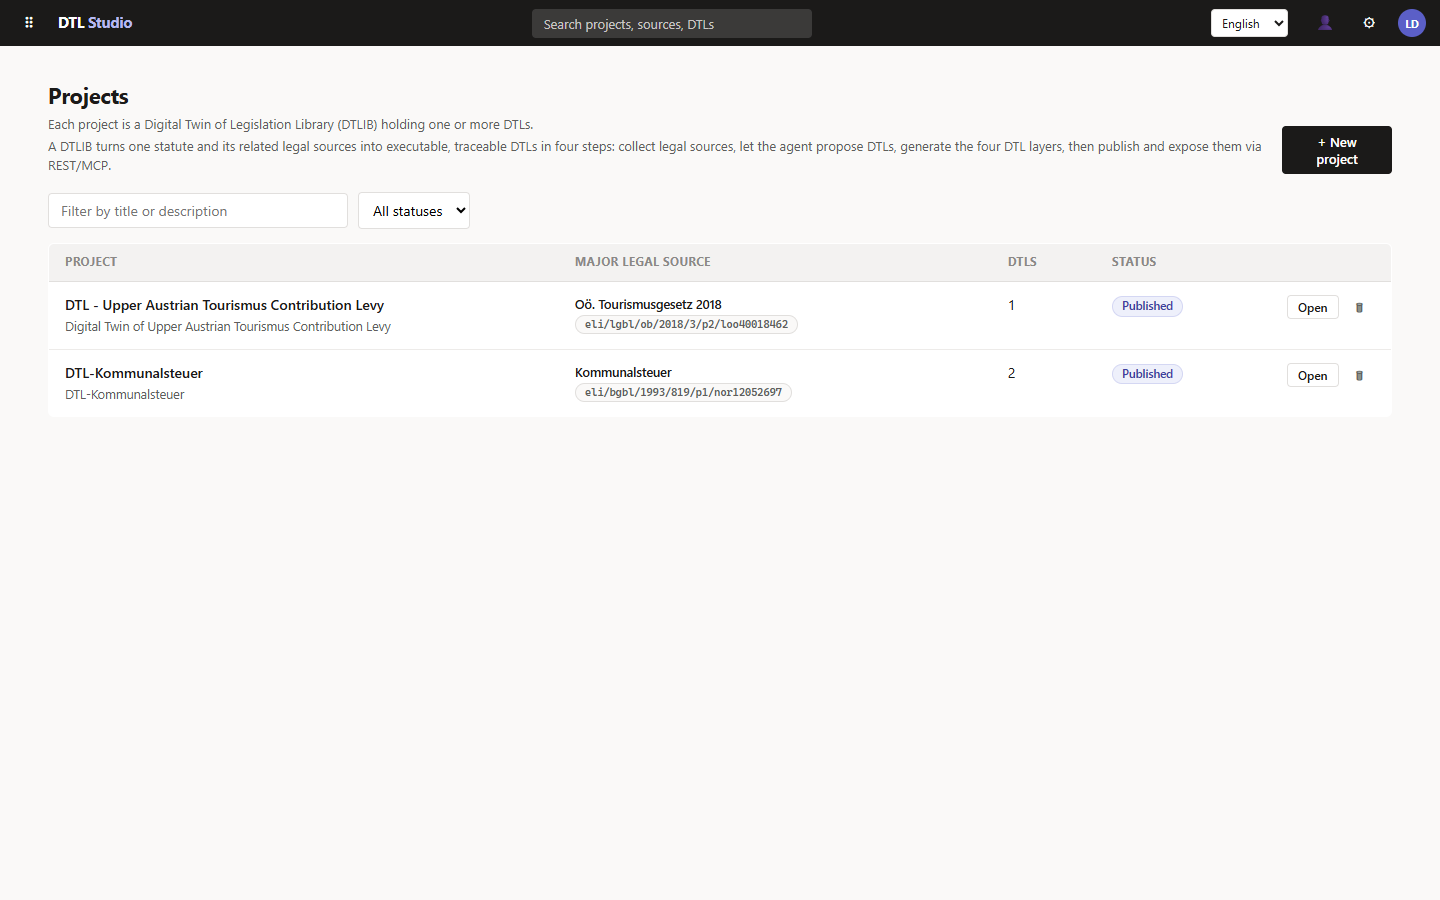Image resolution: width=1440 pixels, height=900 pixels.
Task: Focus the Filter by title or description field
Action: 198,211
